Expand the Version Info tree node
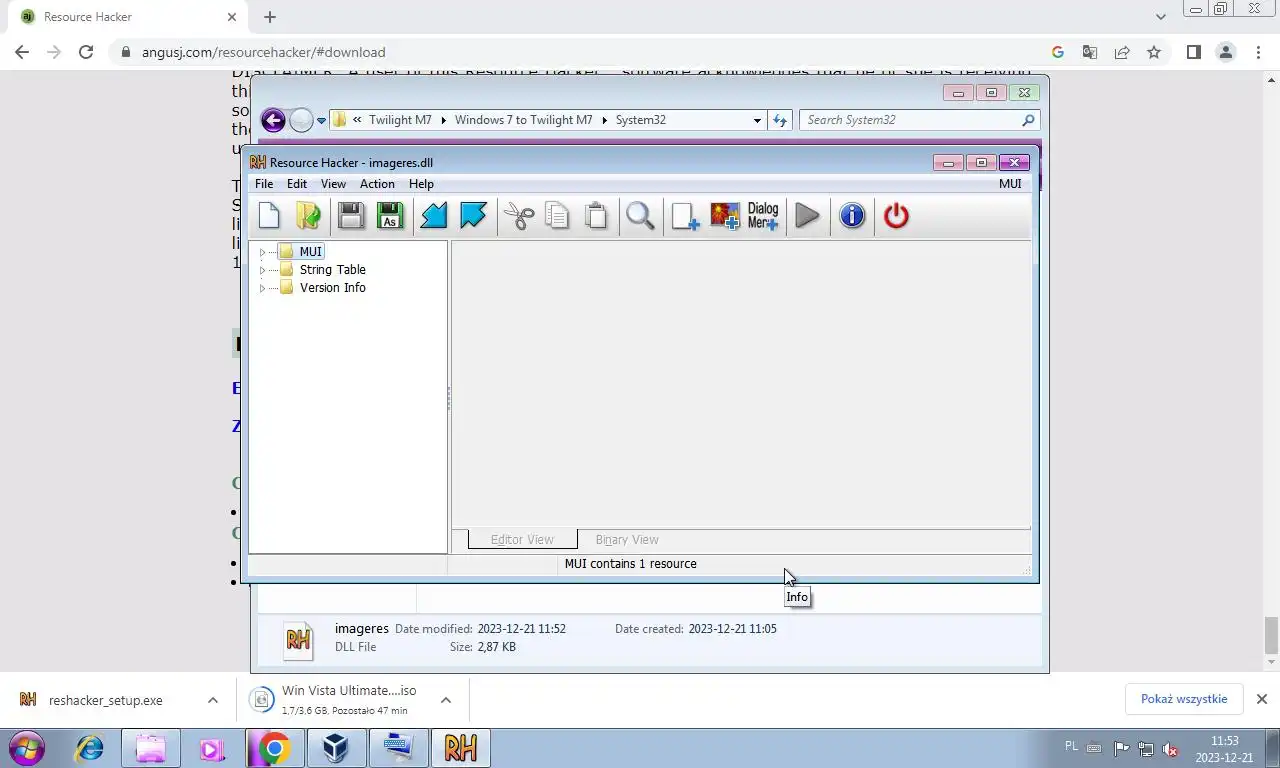This screenshot has width=1280, height=768. click(262, 288)
